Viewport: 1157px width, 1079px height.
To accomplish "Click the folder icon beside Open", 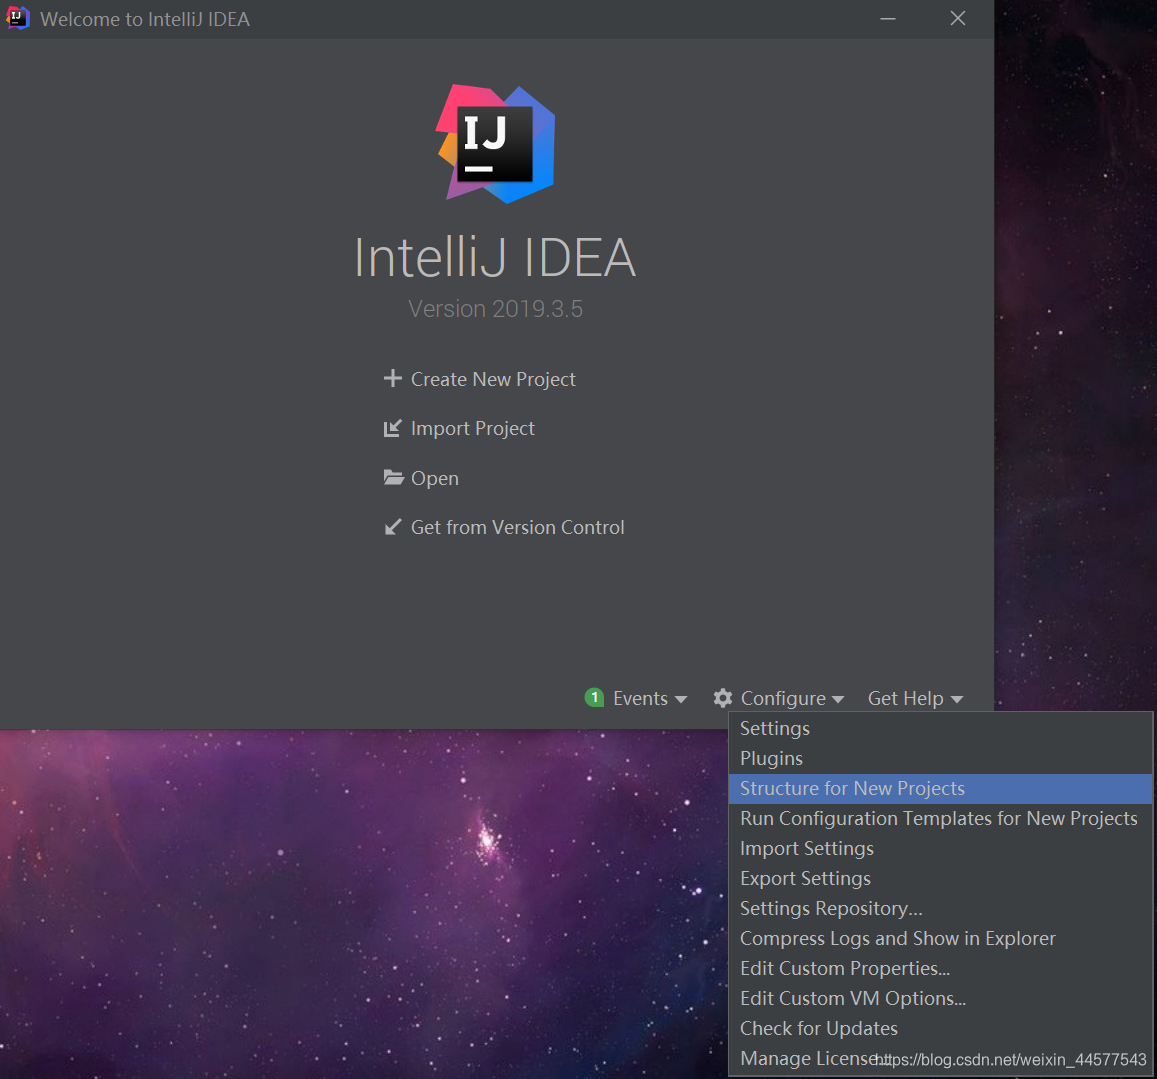I will point(393,478).
